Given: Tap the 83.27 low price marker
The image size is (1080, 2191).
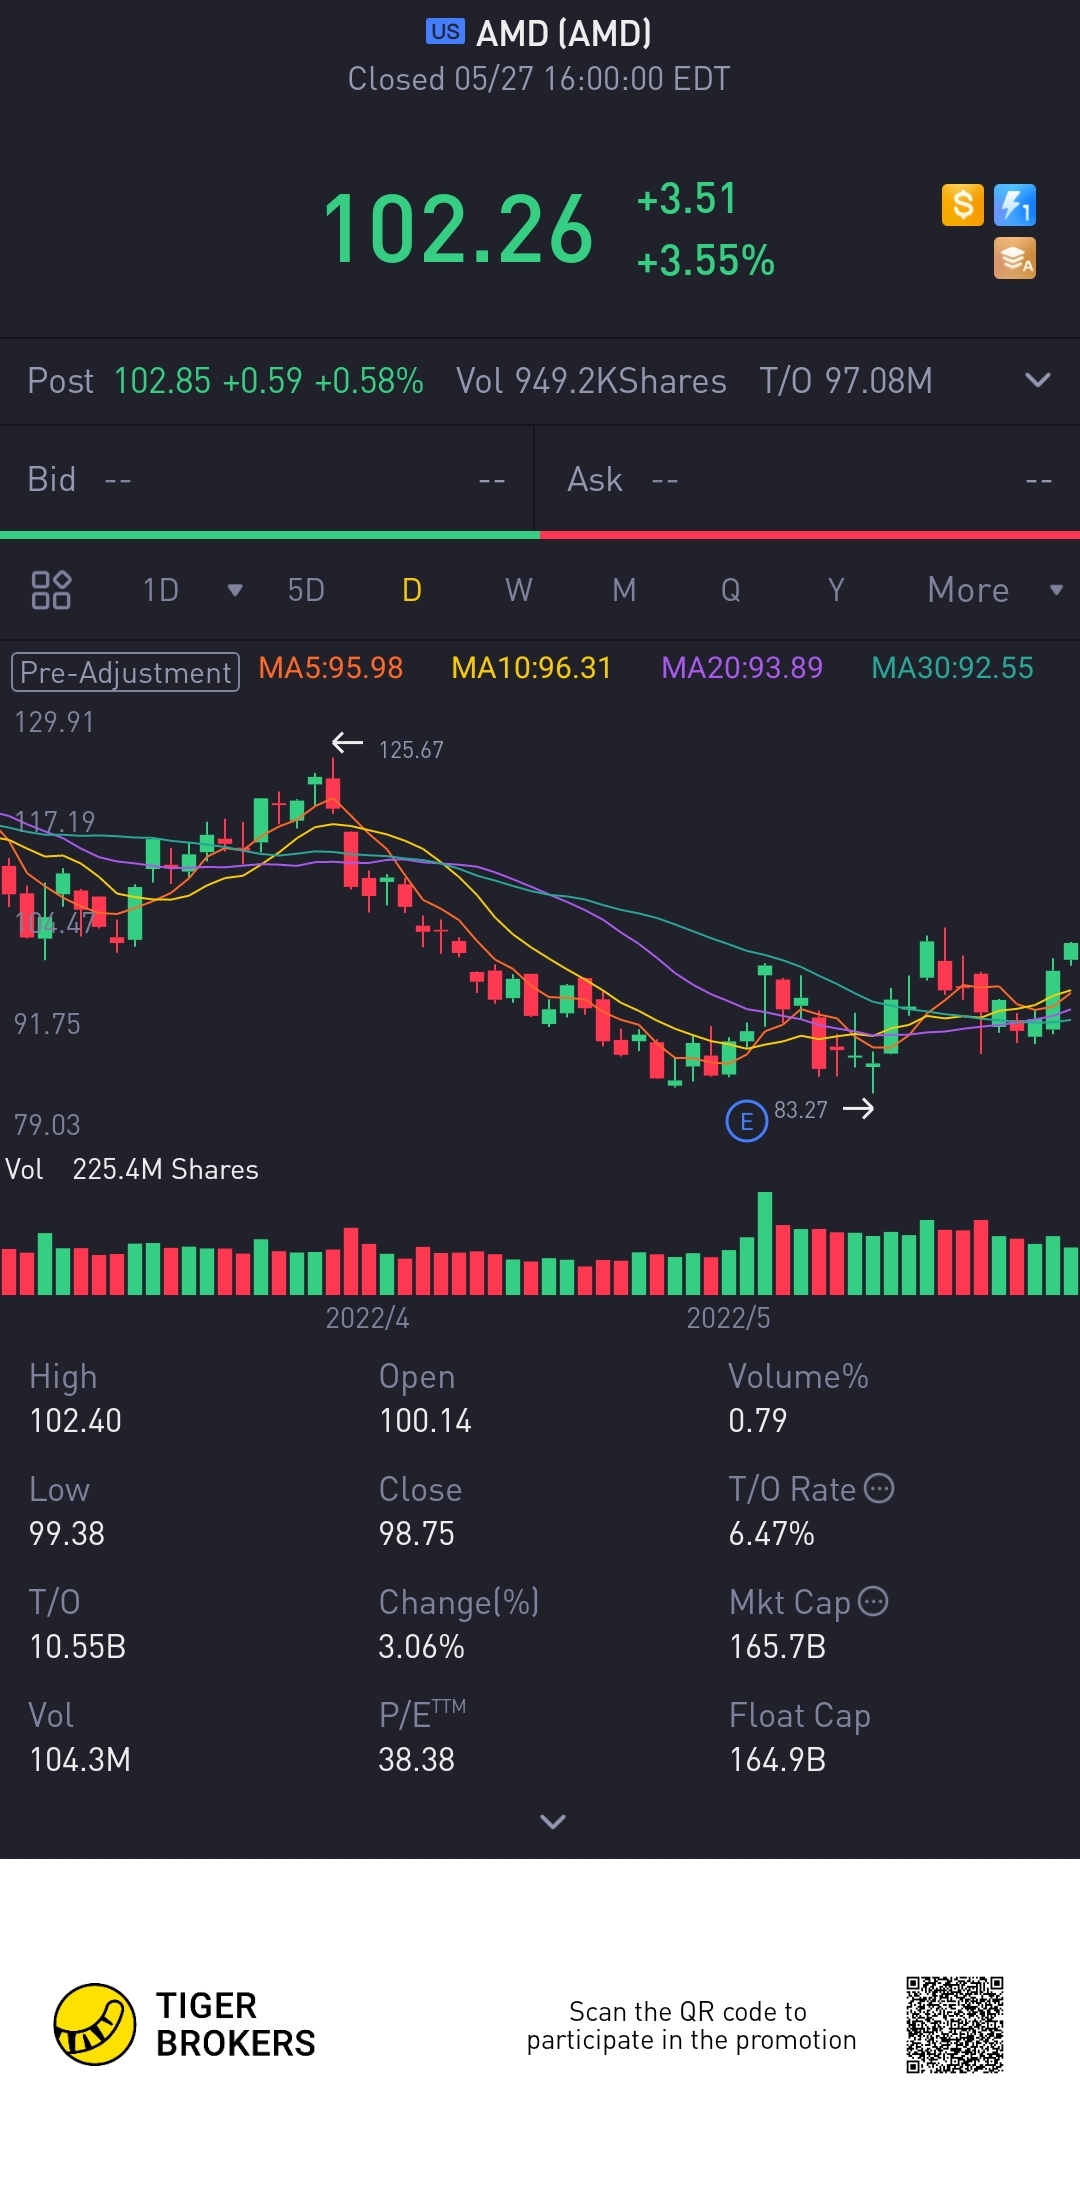Looking at the screenshot, I should (x=800, y=1110).
